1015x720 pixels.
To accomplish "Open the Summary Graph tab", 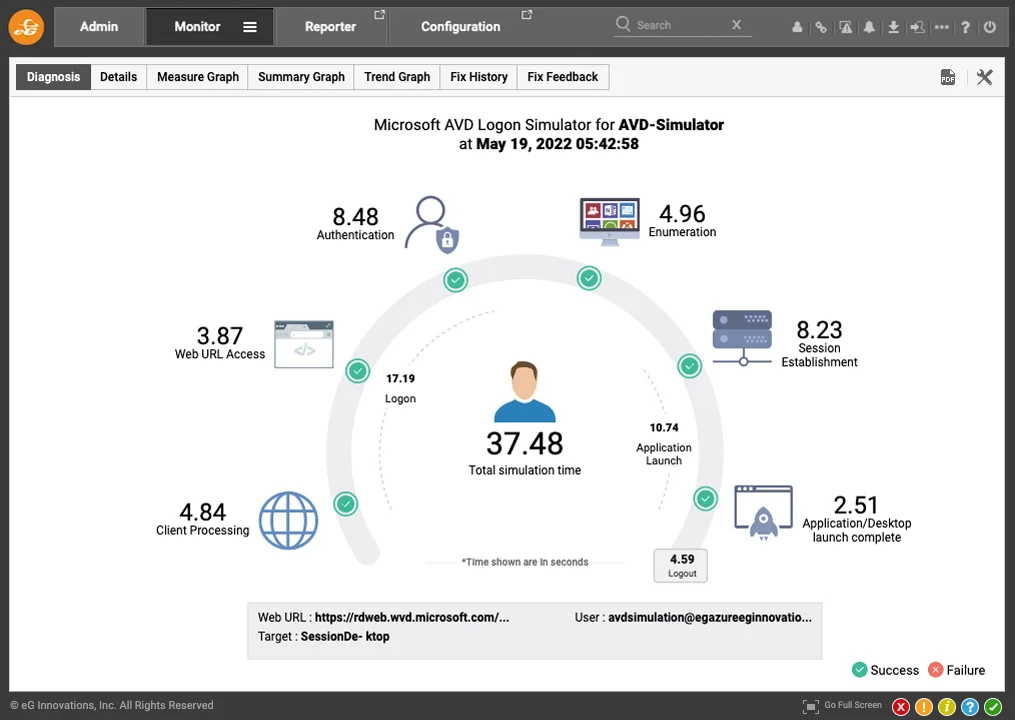I will (x=301, y=77).
